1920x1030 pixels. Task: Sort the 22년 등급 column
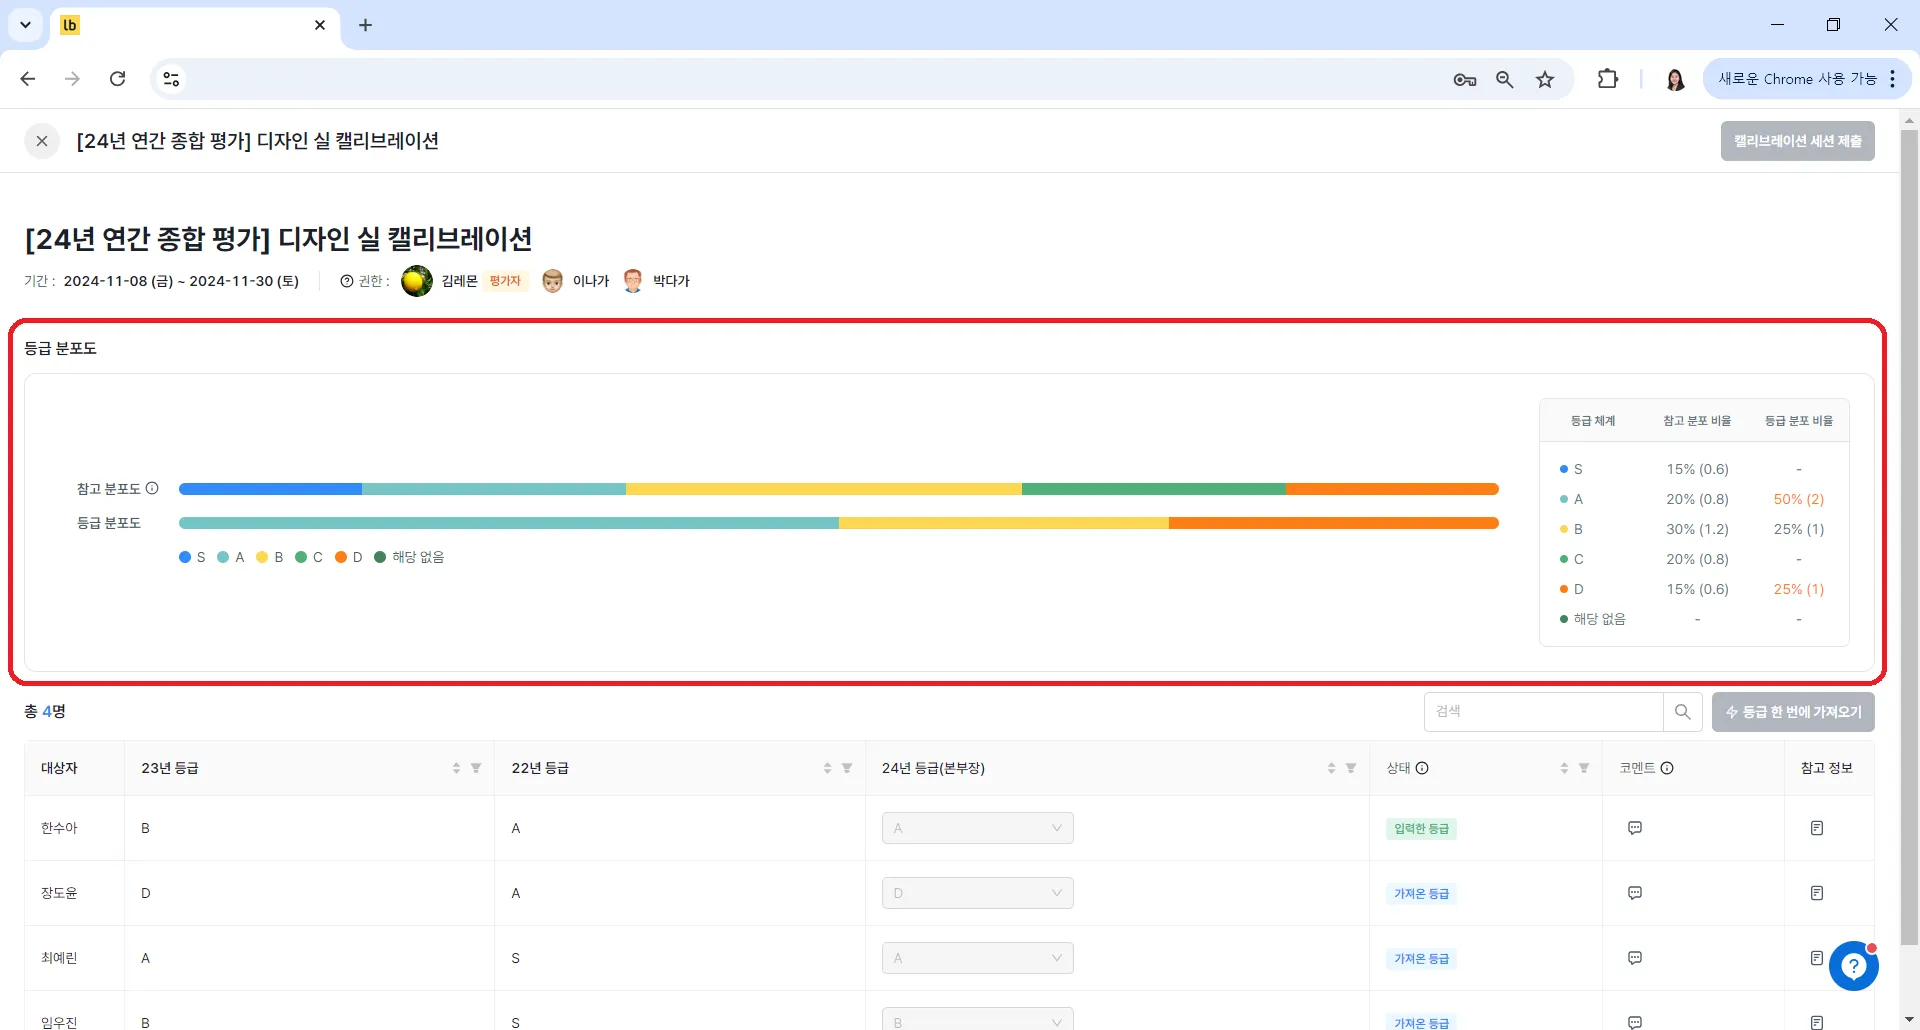tap(827, 768)
